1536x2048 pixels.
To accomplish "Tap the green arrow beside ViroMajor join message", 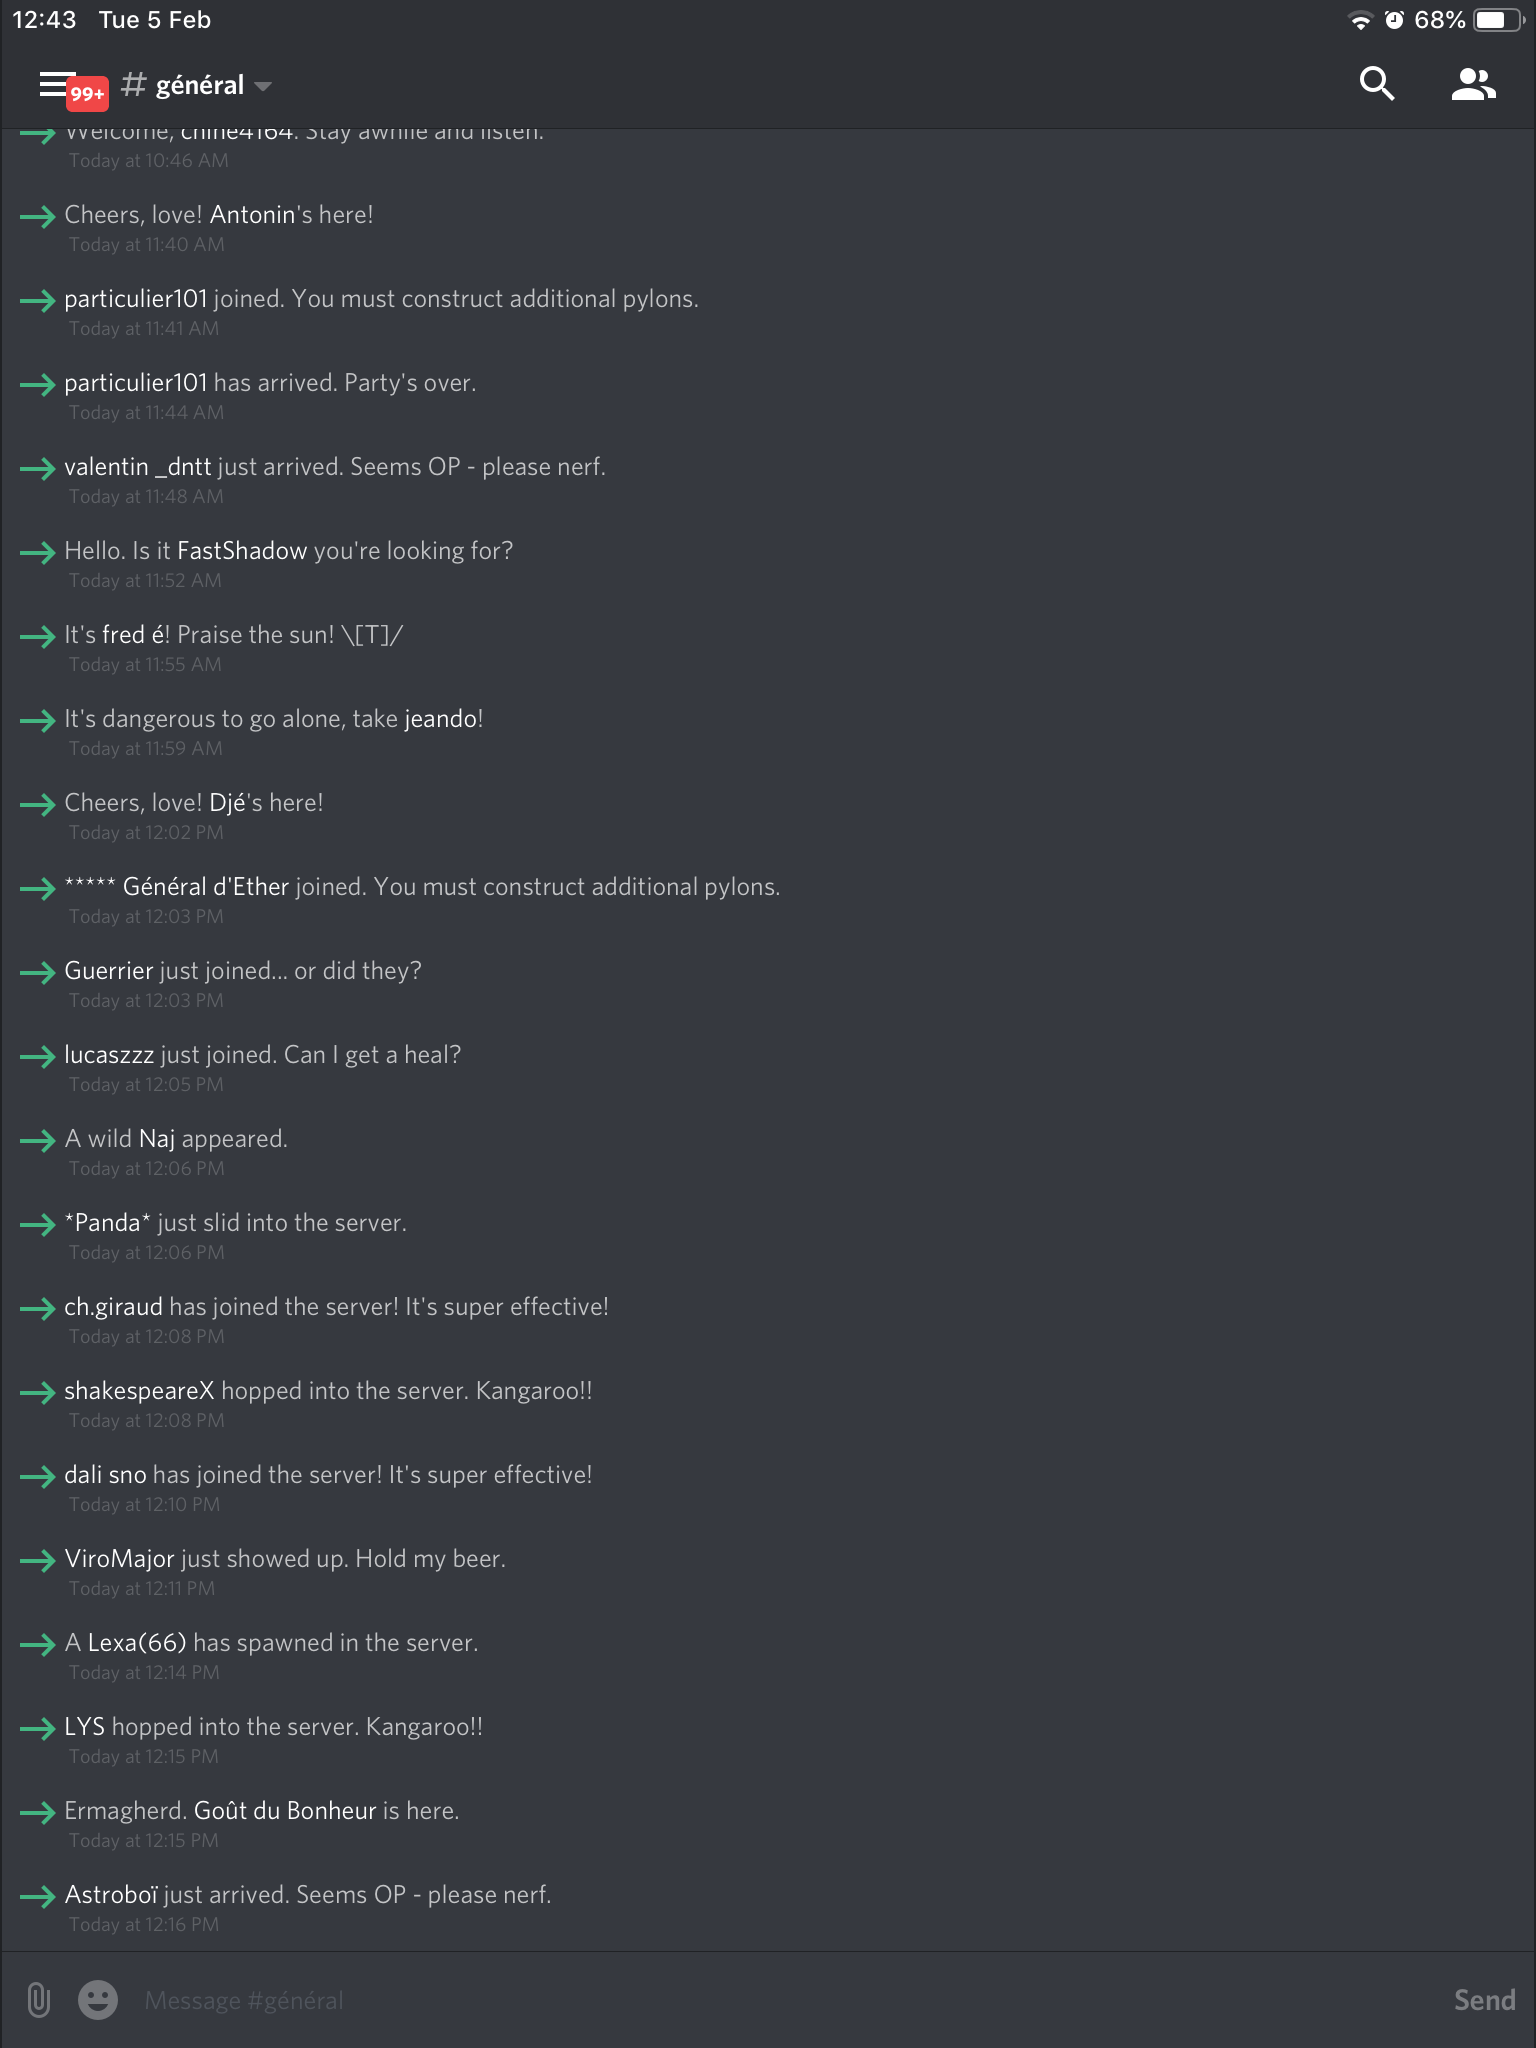I will click(x=38, y=1560).
